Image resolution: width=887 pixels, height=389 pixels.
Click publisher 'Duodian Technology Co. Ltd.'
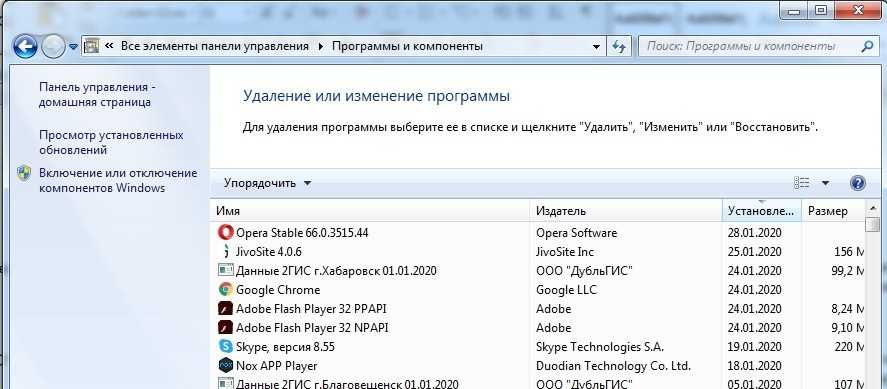pyautogui.click(x=613, y=365)
